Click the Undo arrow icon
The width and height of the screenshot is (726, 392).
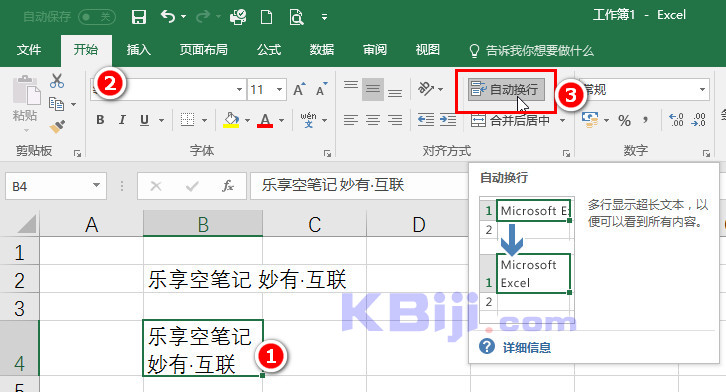[x=168, y=17]
